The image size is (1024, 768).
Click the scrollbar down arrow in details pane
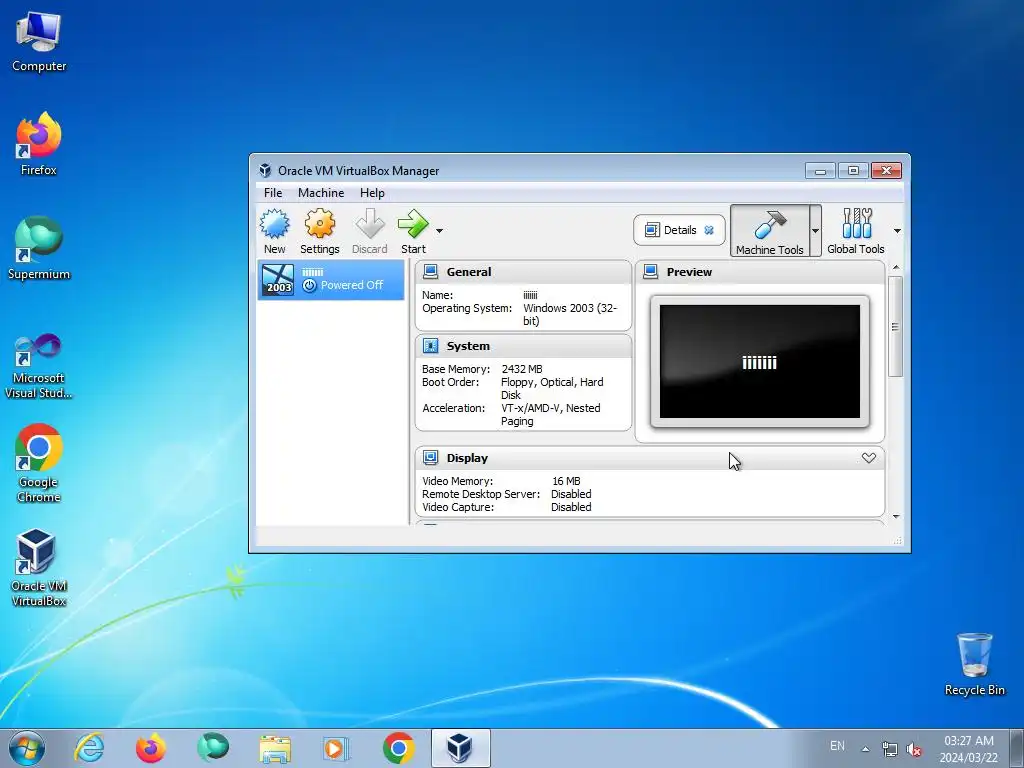pyautogui.click(x=896, y=517)
